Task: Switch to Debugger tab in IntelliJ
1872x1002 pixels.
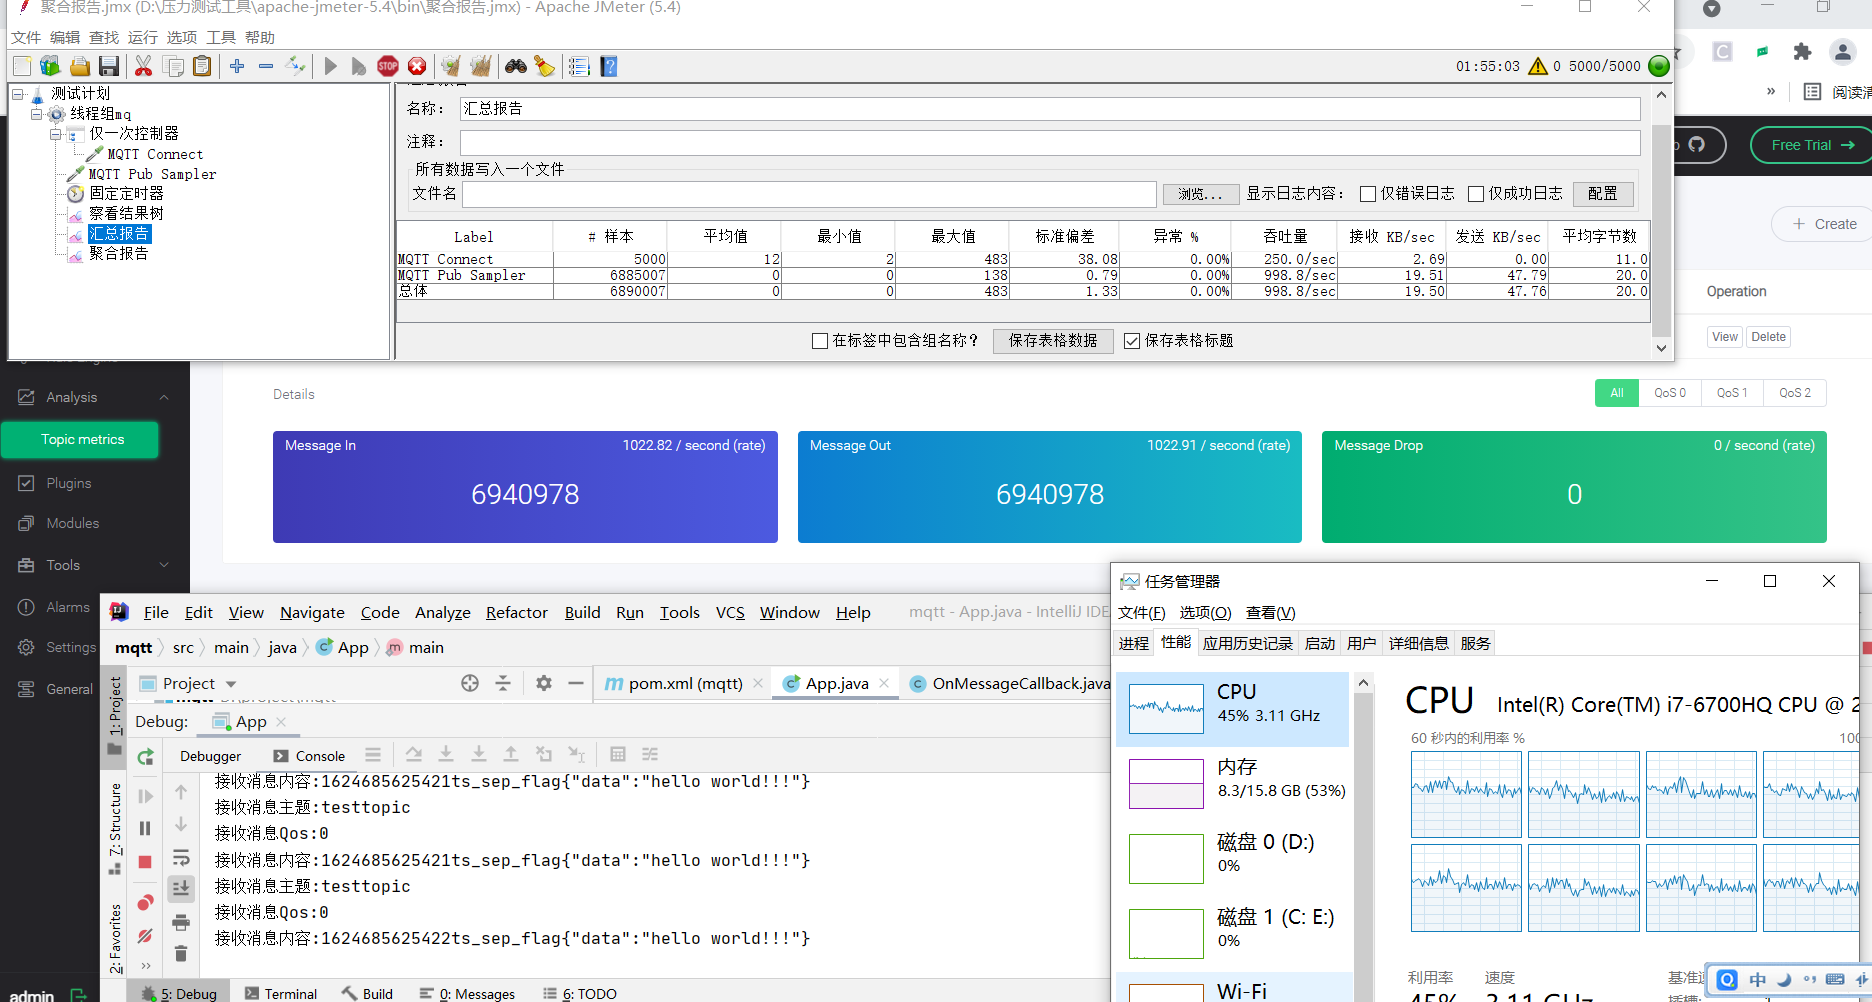Action: [210, 756]
